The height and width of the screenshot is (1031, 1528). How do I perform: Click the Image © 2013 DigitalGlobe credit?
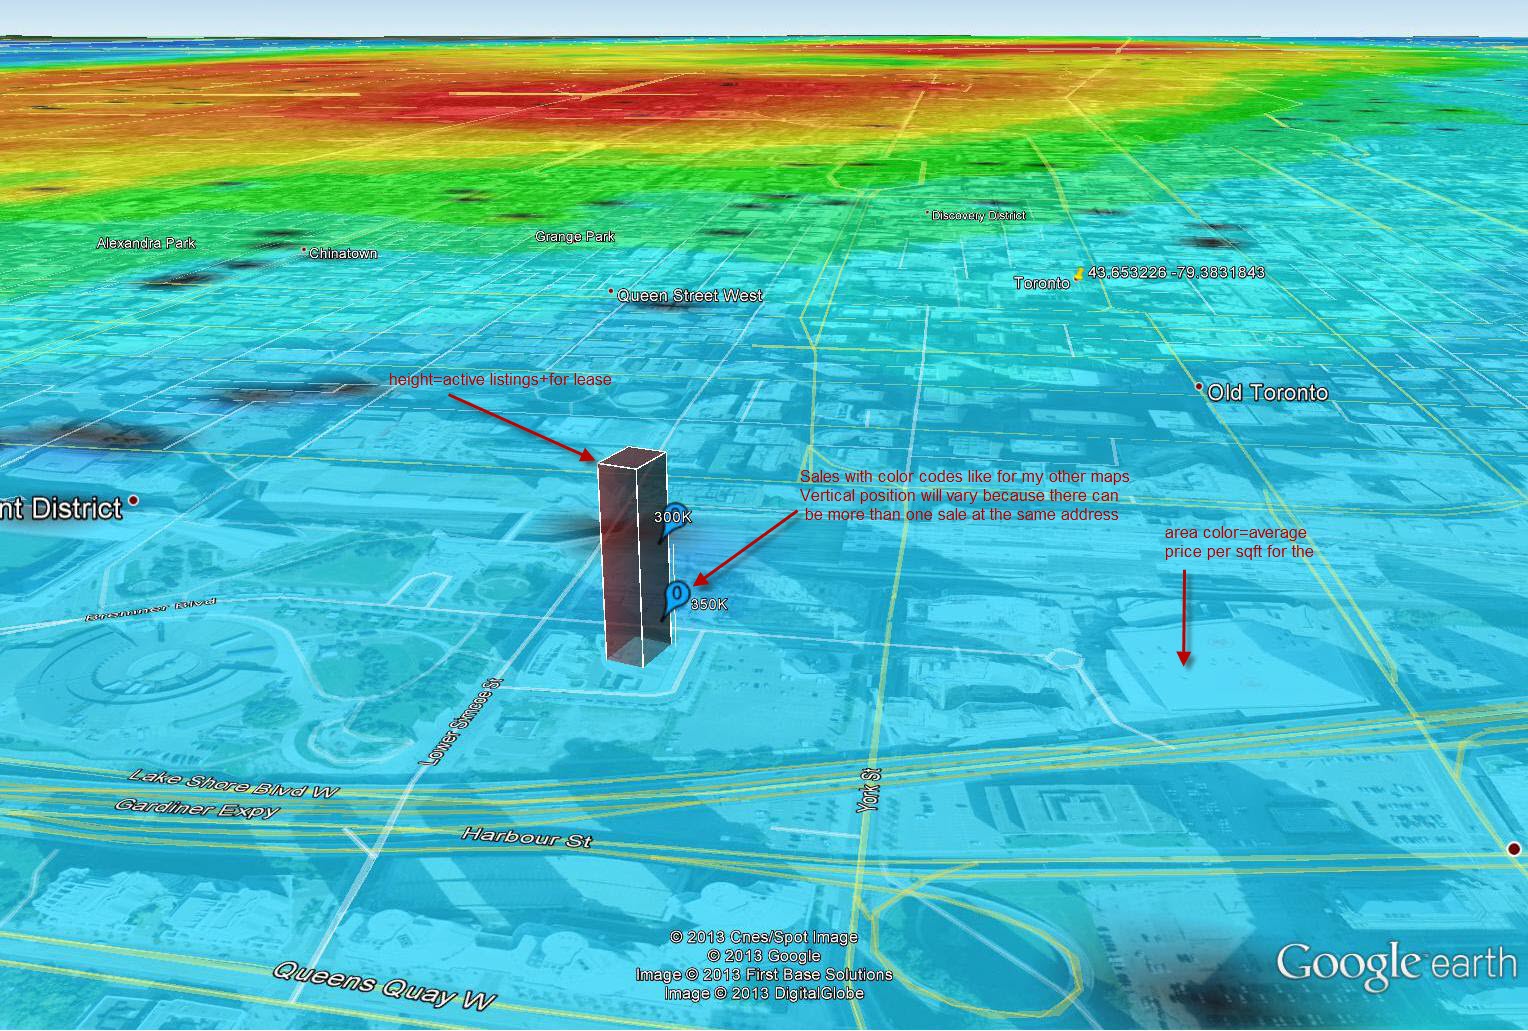[x=764, y=993]
